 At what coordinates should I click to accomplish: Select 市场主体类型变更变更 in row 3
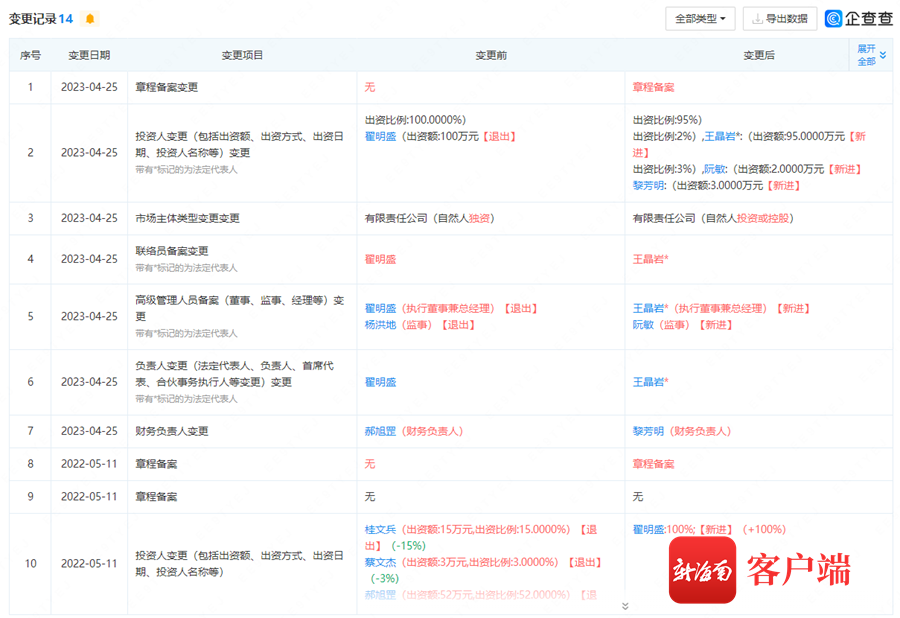[x=187, y=219]
